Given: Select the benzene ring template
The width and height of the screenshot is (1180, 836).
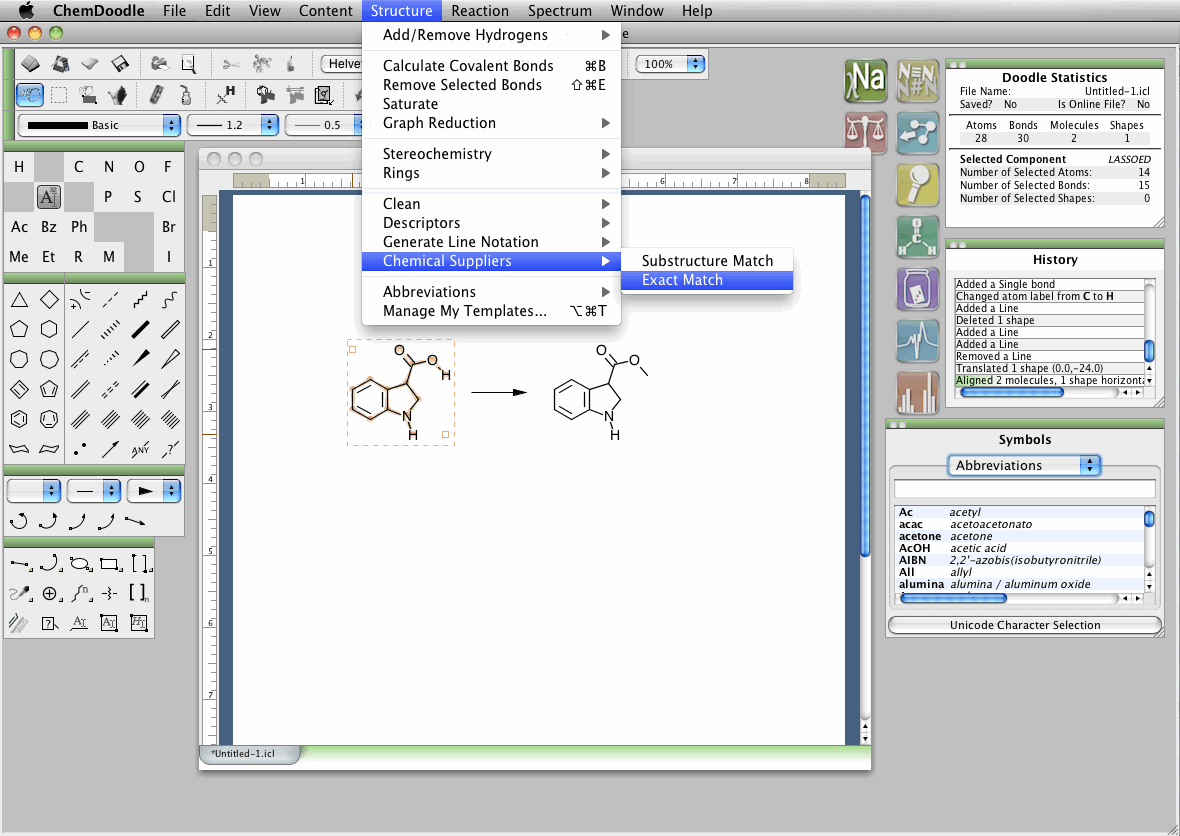Looking at the screenshot, I should pyautogui.click(x=19, y=419).
